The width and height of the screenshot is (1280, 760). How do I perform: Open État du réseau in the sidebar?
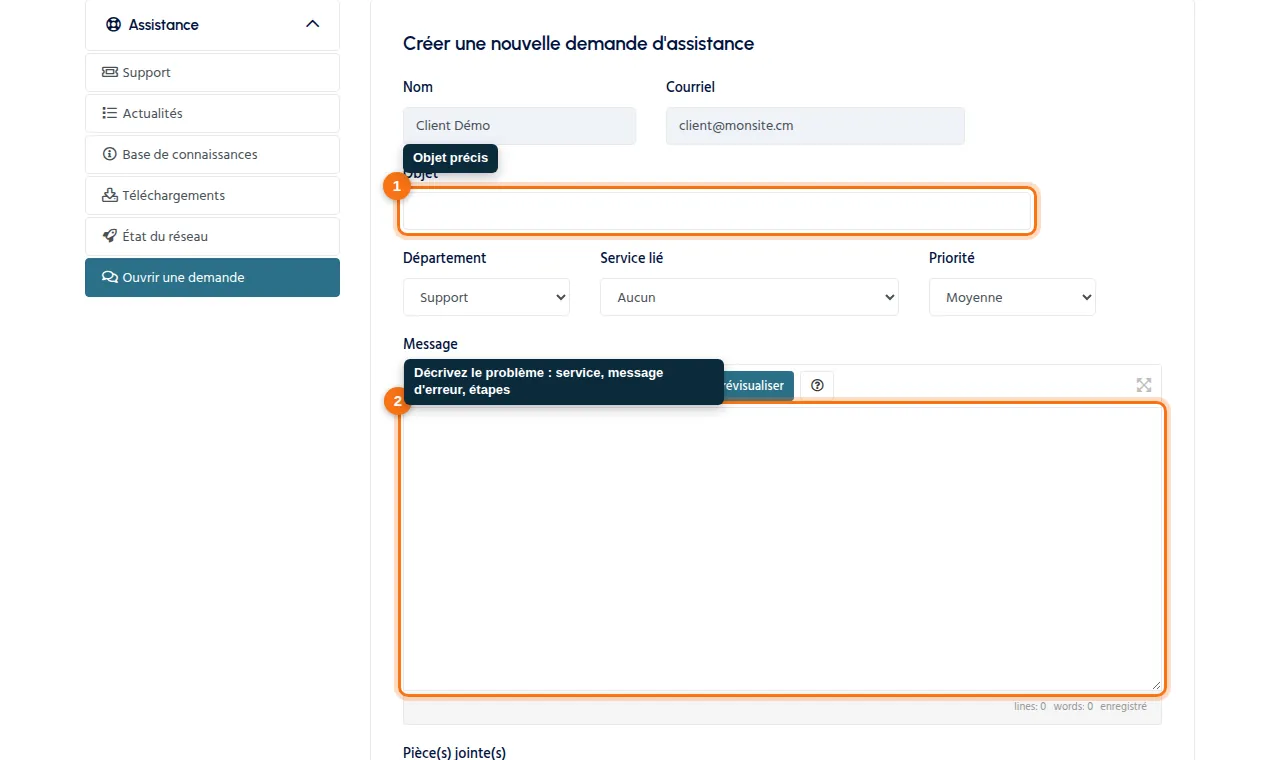coord(212,236)
